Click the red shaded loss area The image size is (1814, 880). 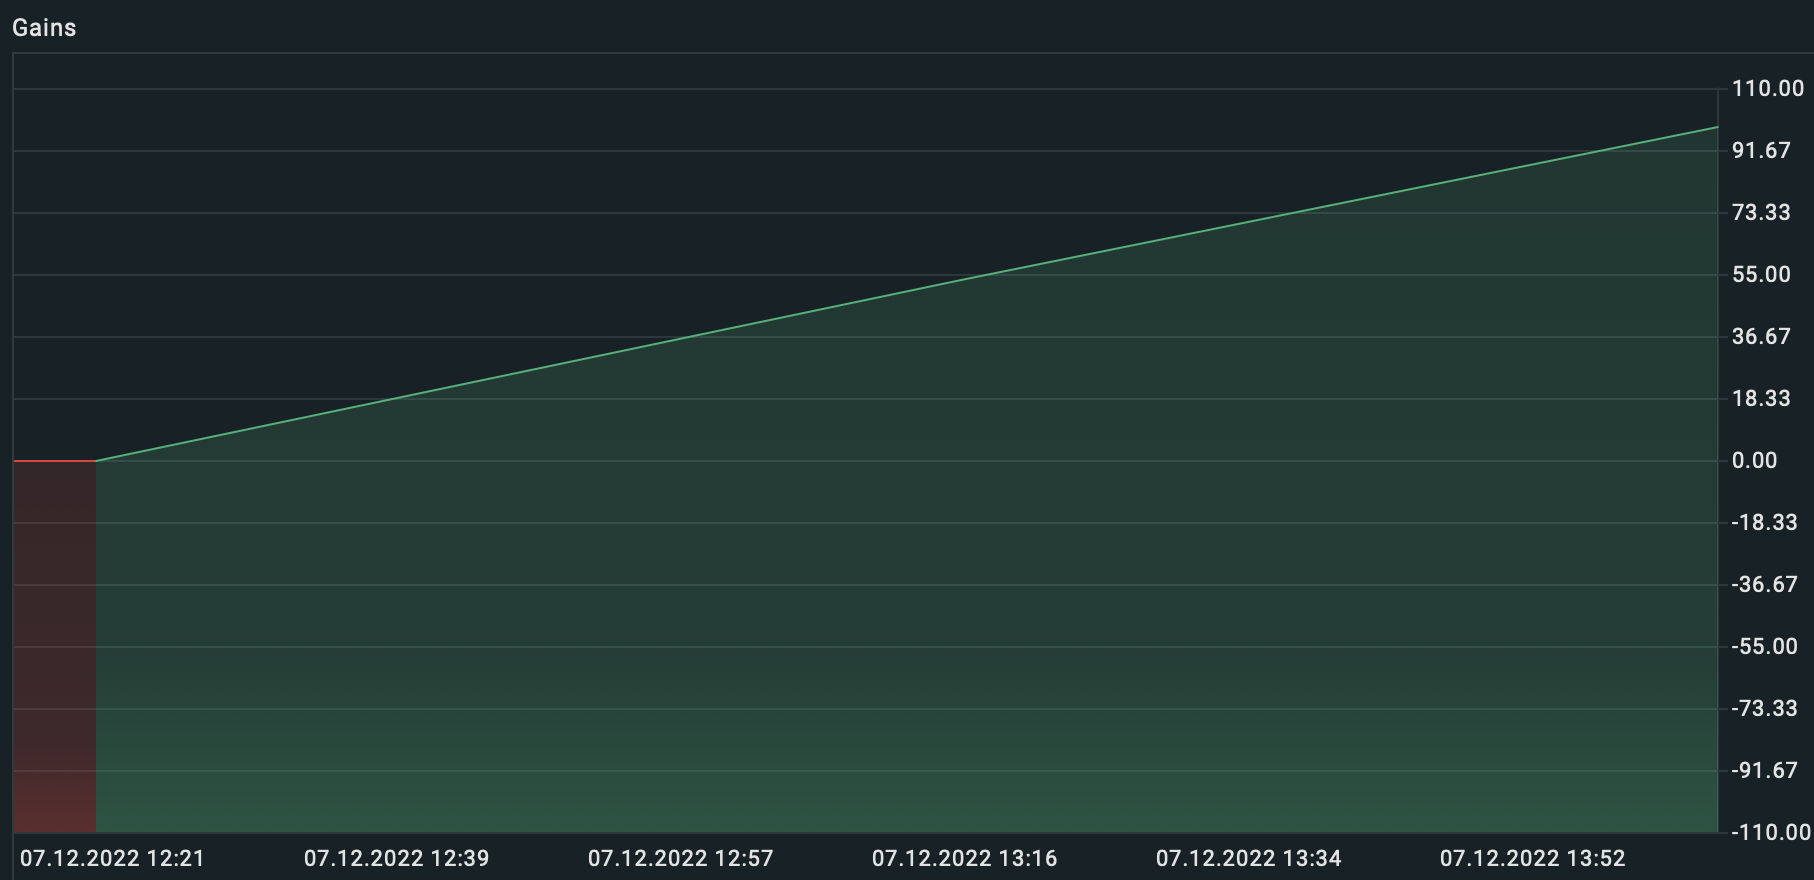point(55,647)
